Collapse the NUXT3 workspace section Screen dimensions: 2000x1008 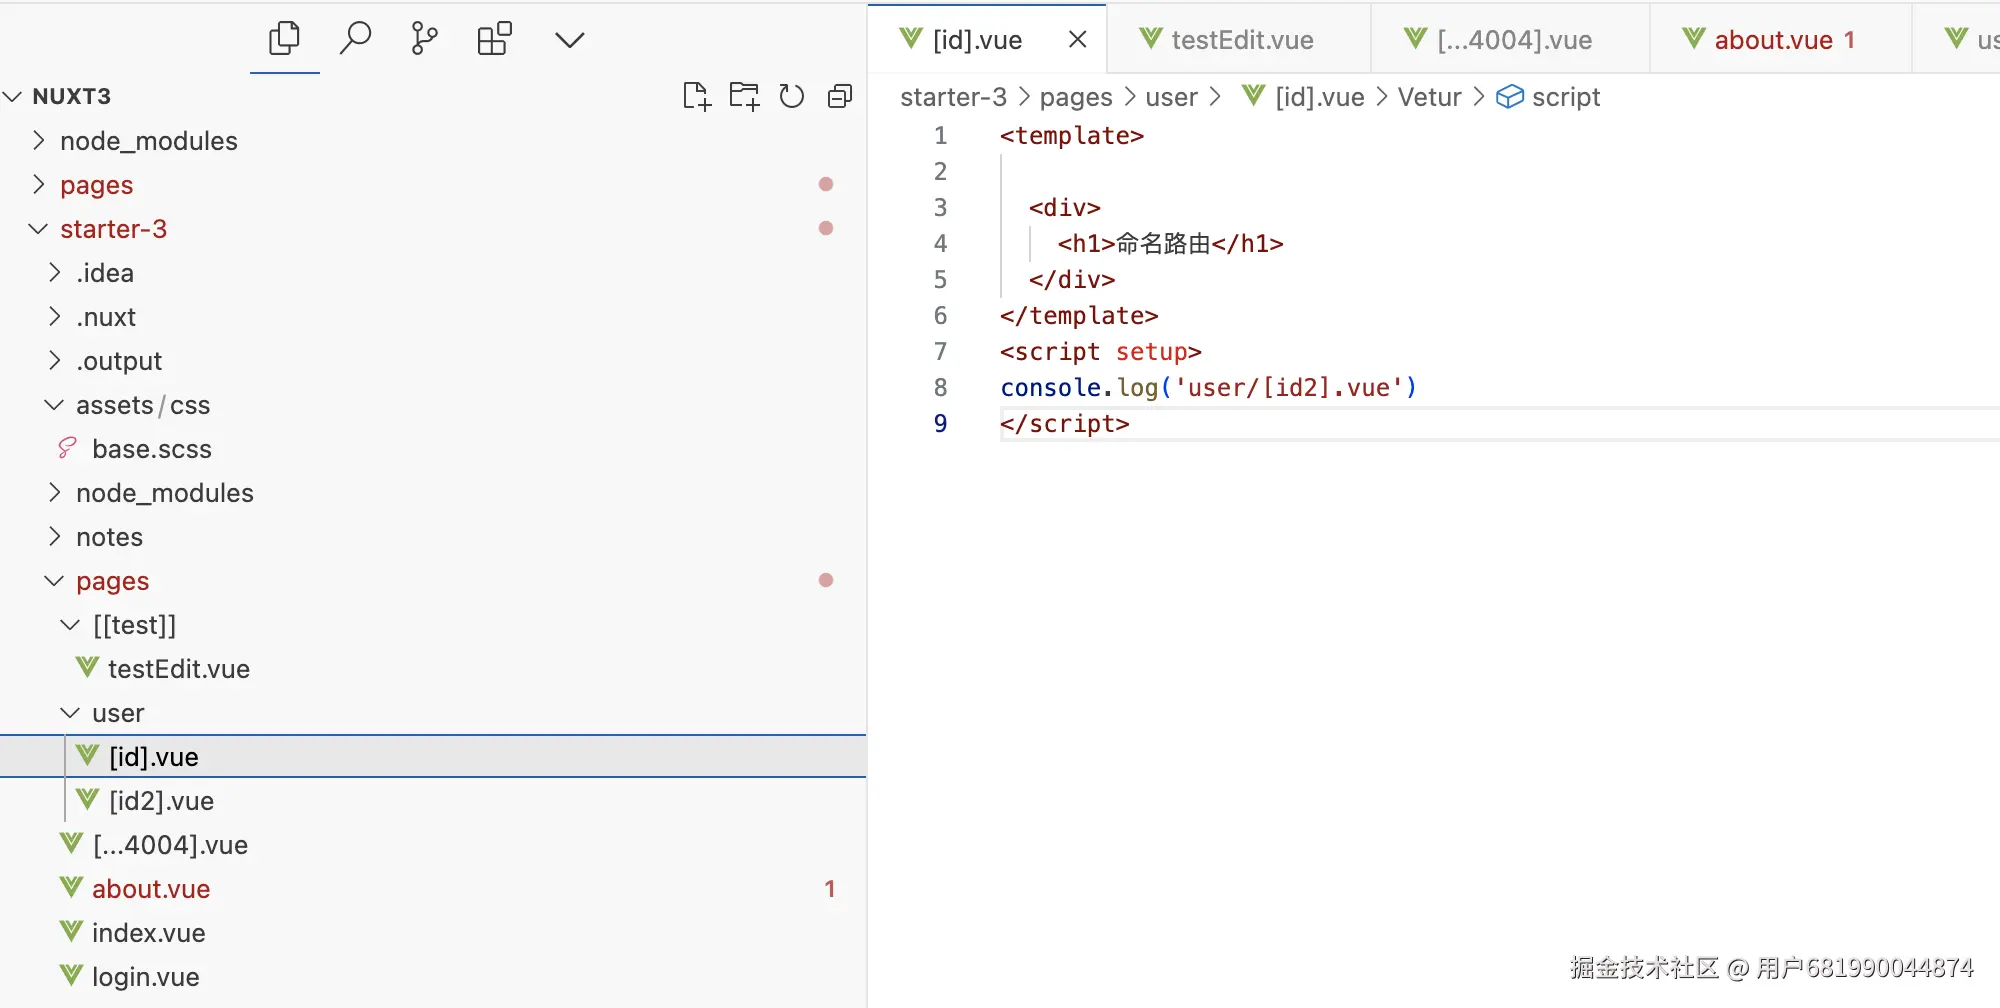pyautogui.click(x=13, y=97)
